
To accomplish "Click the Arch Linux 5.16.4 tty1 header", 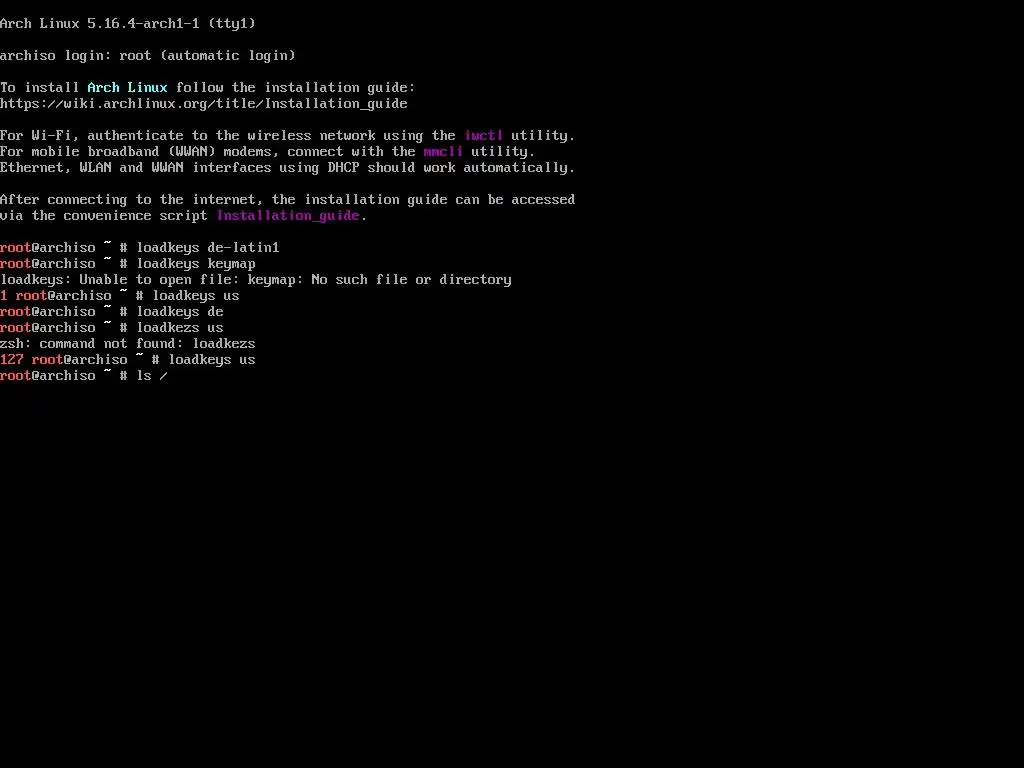I will coord(128,24).
